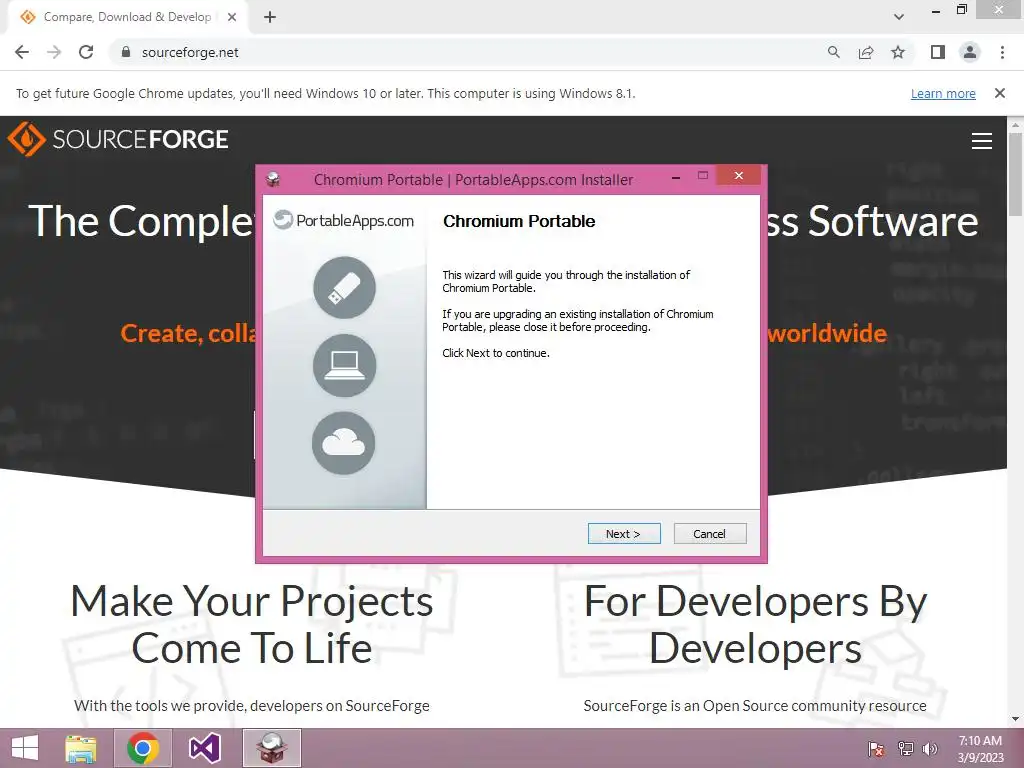Open the zoom magnifier icon in address bar
Image resolution: width=1024 pixels, height=768 pixels.
[x=833, y=52]
